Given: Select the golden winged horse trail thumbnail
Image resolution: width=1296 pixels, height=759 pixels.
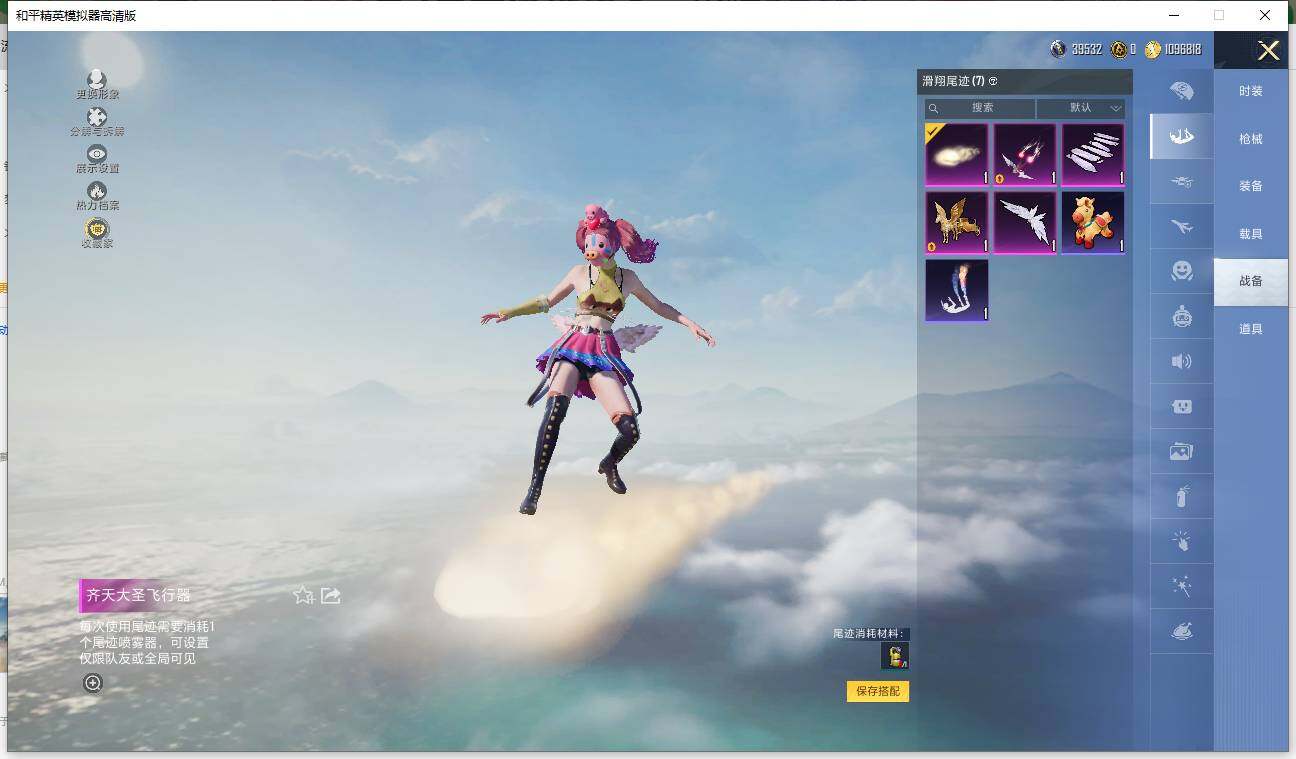Looking at the screenshot, I should pyautogui.click(x=957, y=222).
